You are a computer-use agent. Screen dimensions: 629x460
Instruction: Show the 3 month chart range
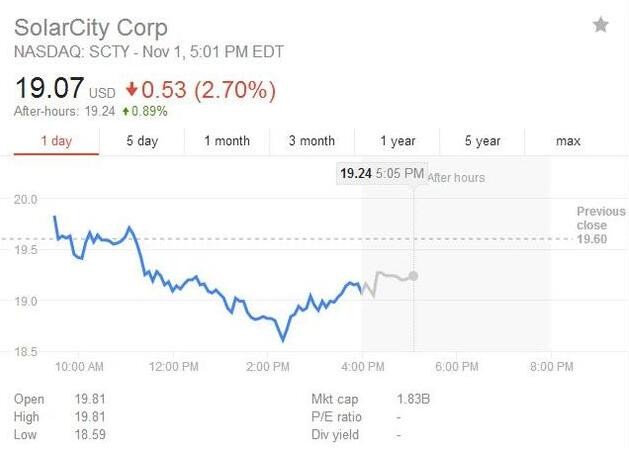click(x=311, y=141)
